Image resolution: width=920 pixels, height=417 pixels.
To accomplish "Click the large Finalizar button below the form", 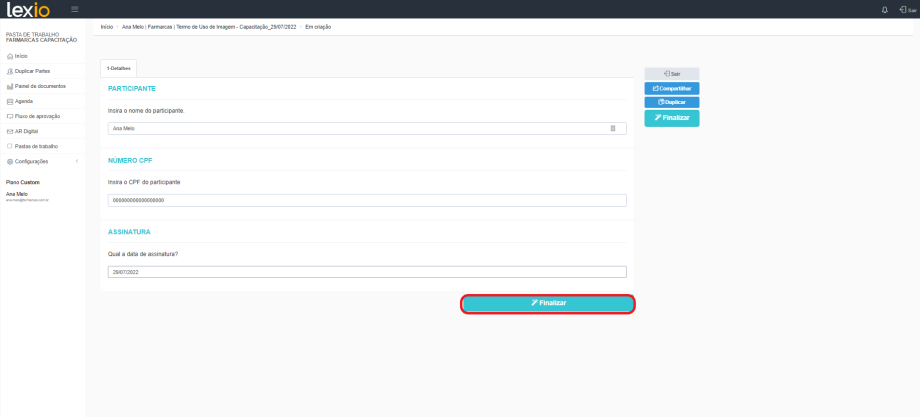I will (x=548, y=303).
